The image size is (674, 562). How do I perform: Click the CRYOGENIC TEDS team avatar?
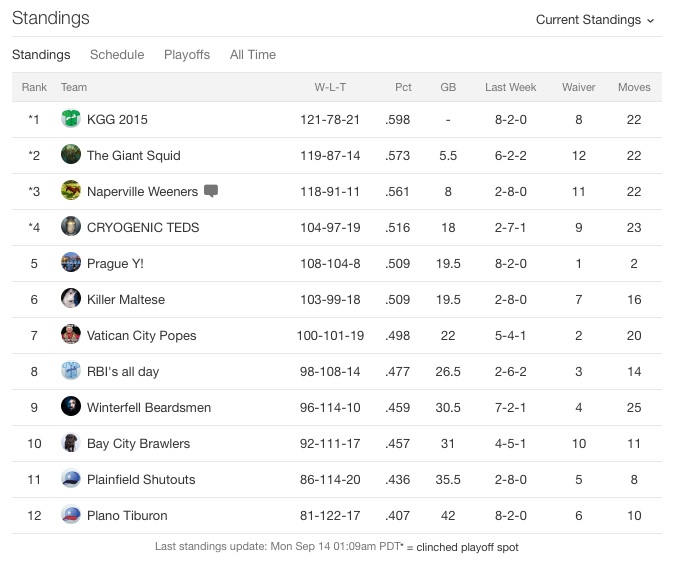click(71, 227)
